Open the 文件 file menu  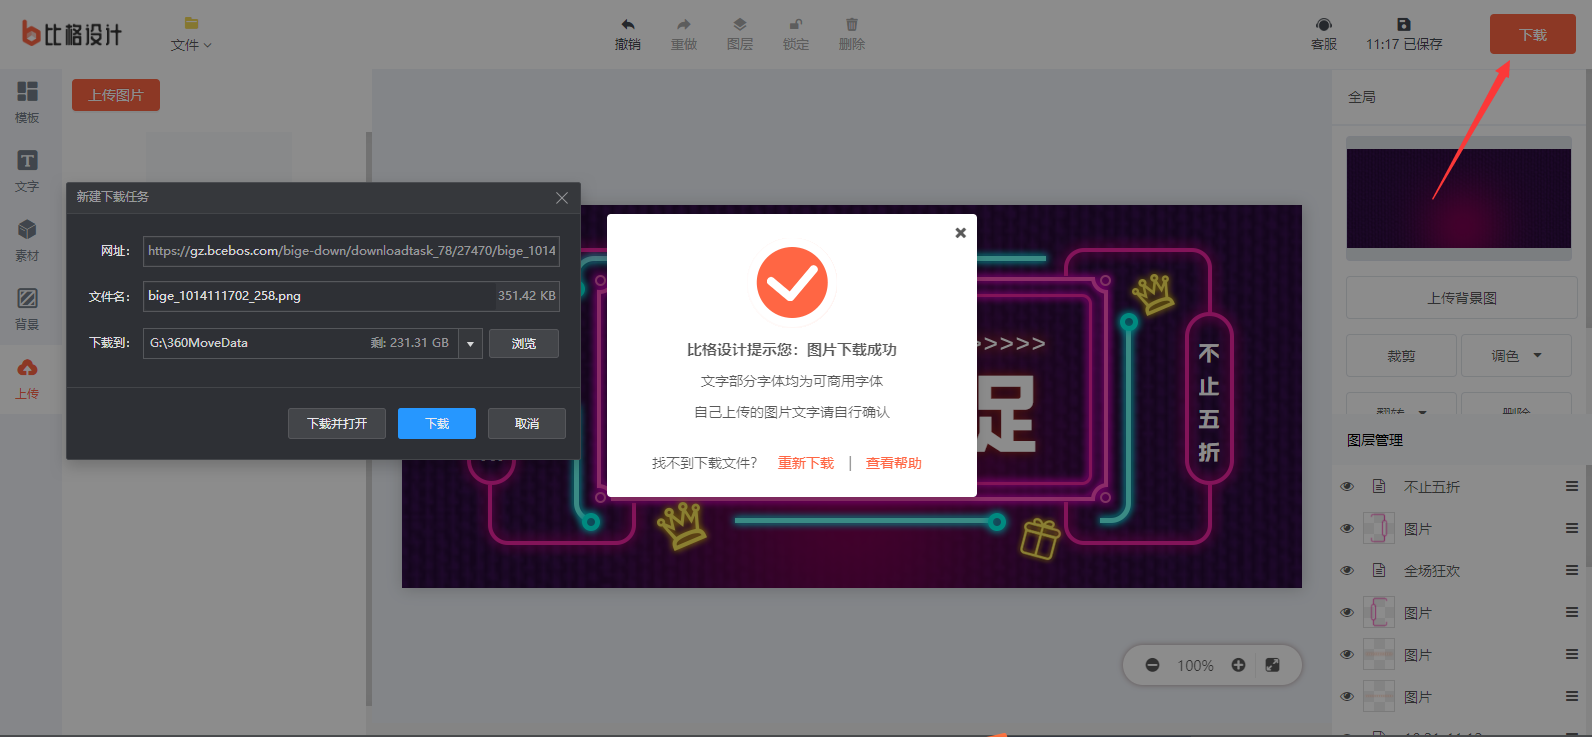click(x=191, y=34)
